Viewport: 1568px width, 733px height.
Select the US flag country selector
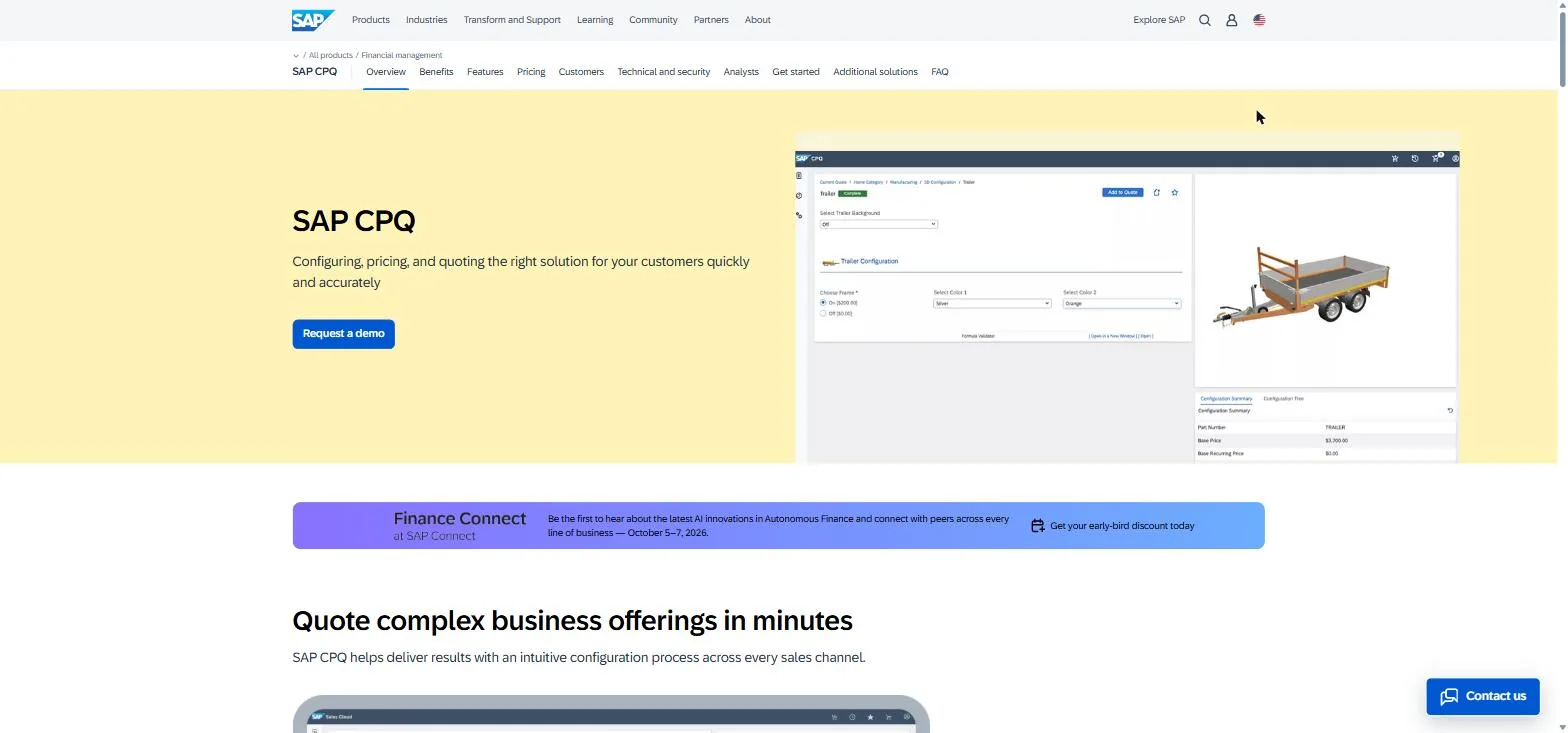pyautogui.click(x=1259, y=20)
